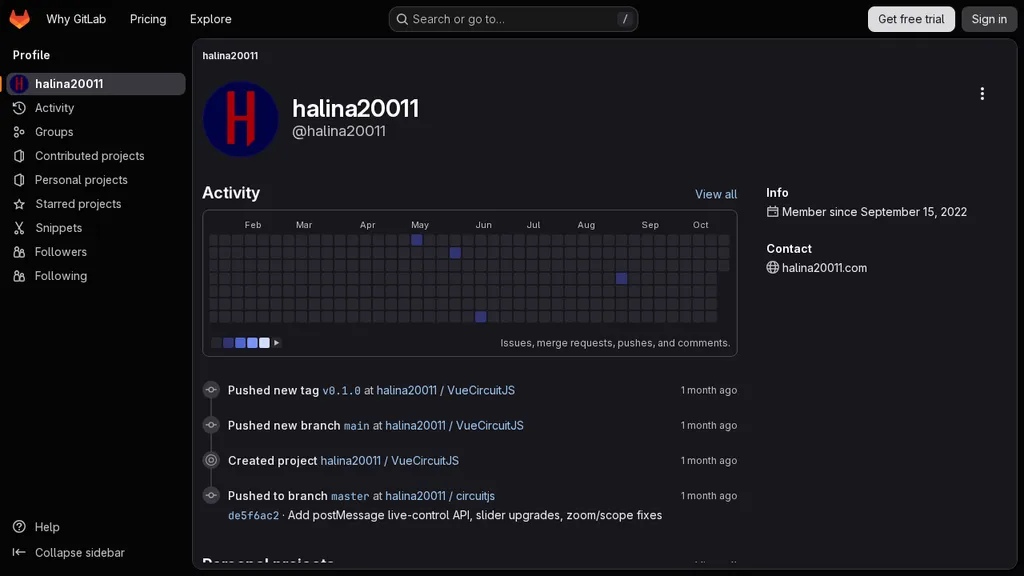The width and height of the screenshot is (1024, 576).
Task: Open Personal projects in the sidebar
Action: click(96, 180)
